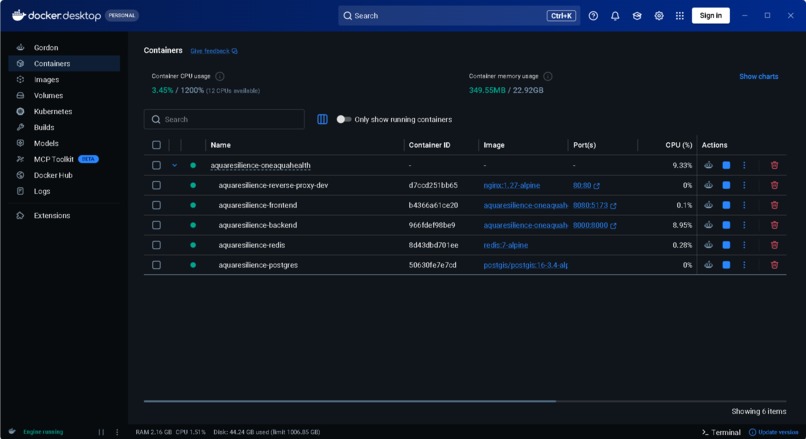806x439 pixels.
Task: Open more actions for aquaresilience-postgres
Action: (x=744, y=265)
